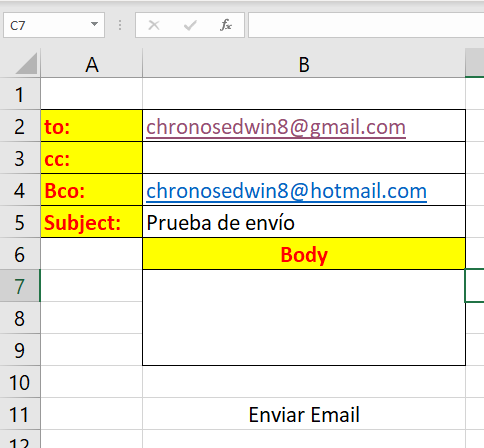Select column A header
The width and height of the screenshot is (484, 448).
tap(92, 64)
